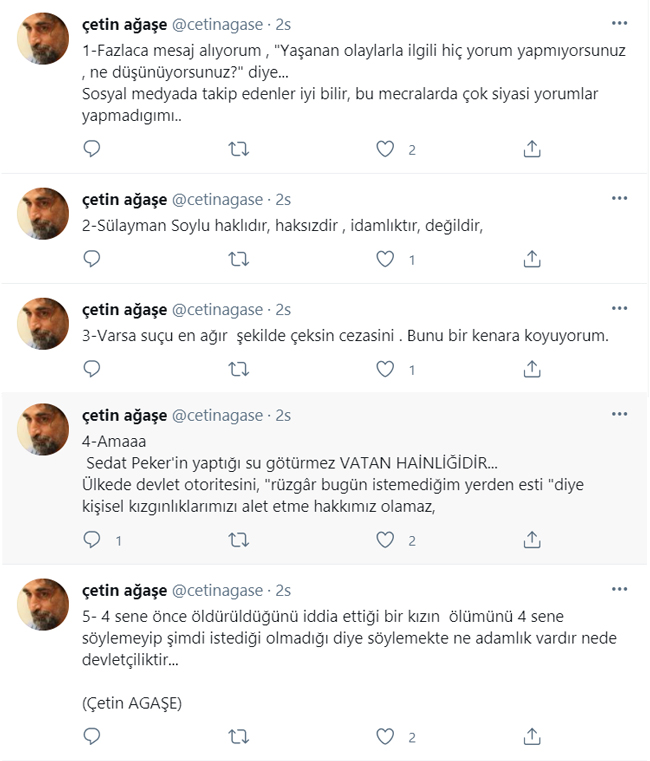Retweet the fifth tweet signed Çetin AGAŞE
Screen dimensions: 650x761
coord(239,737)
